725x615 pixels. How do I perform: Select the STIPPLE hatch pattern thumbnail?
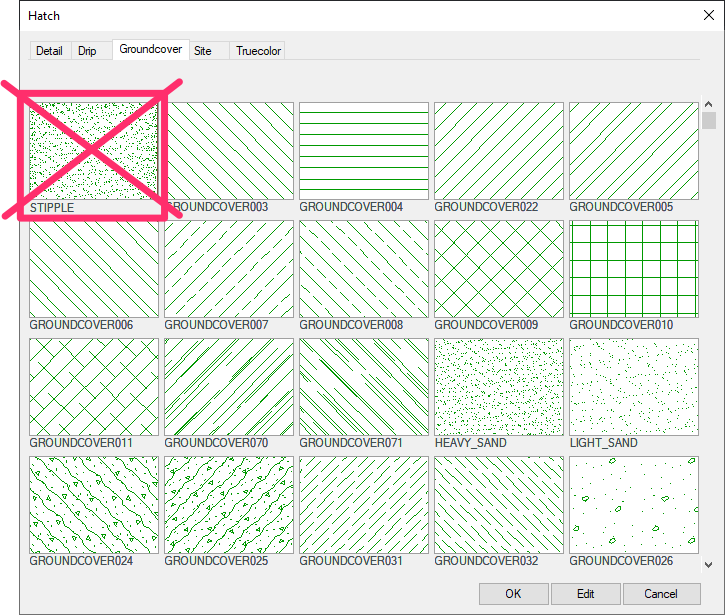click(x=94, y=151)
